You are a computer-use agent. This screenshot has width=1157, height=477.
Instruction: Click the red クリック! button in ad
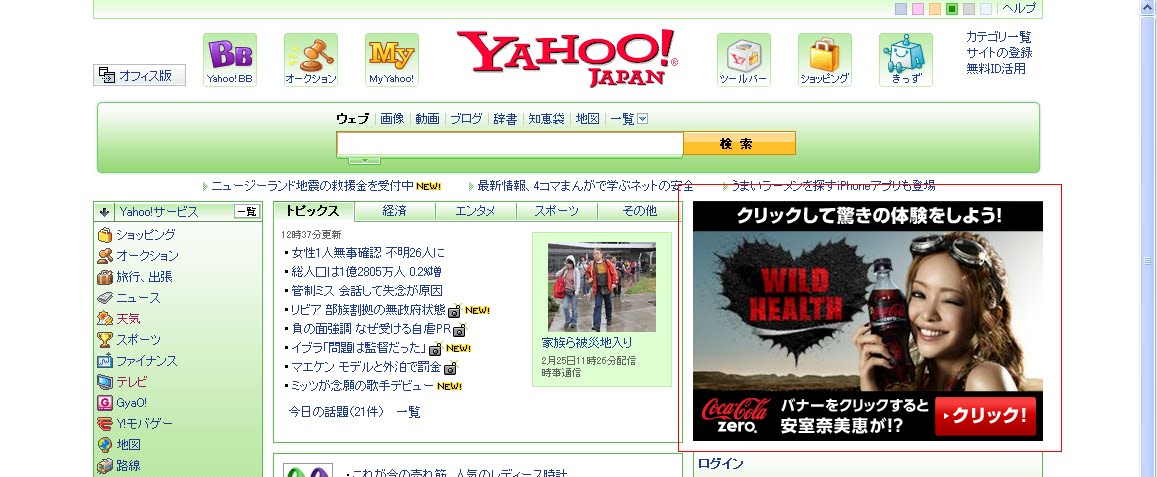coord(985,416)
